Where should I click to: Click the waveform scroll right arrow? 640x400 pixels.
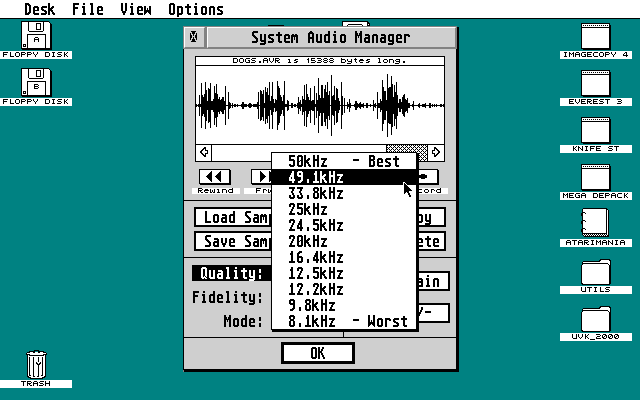click(436, 152)
